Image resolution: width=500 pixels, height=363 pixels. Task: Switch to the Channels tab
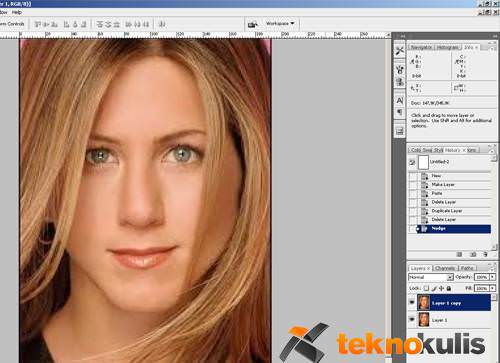coord(445,268)
